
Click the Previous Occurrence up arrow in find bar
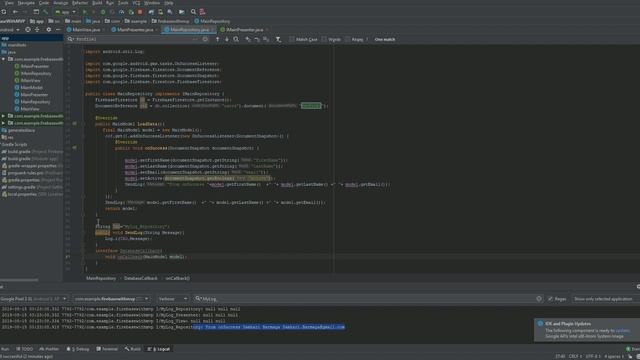click(x=218, y=39)
